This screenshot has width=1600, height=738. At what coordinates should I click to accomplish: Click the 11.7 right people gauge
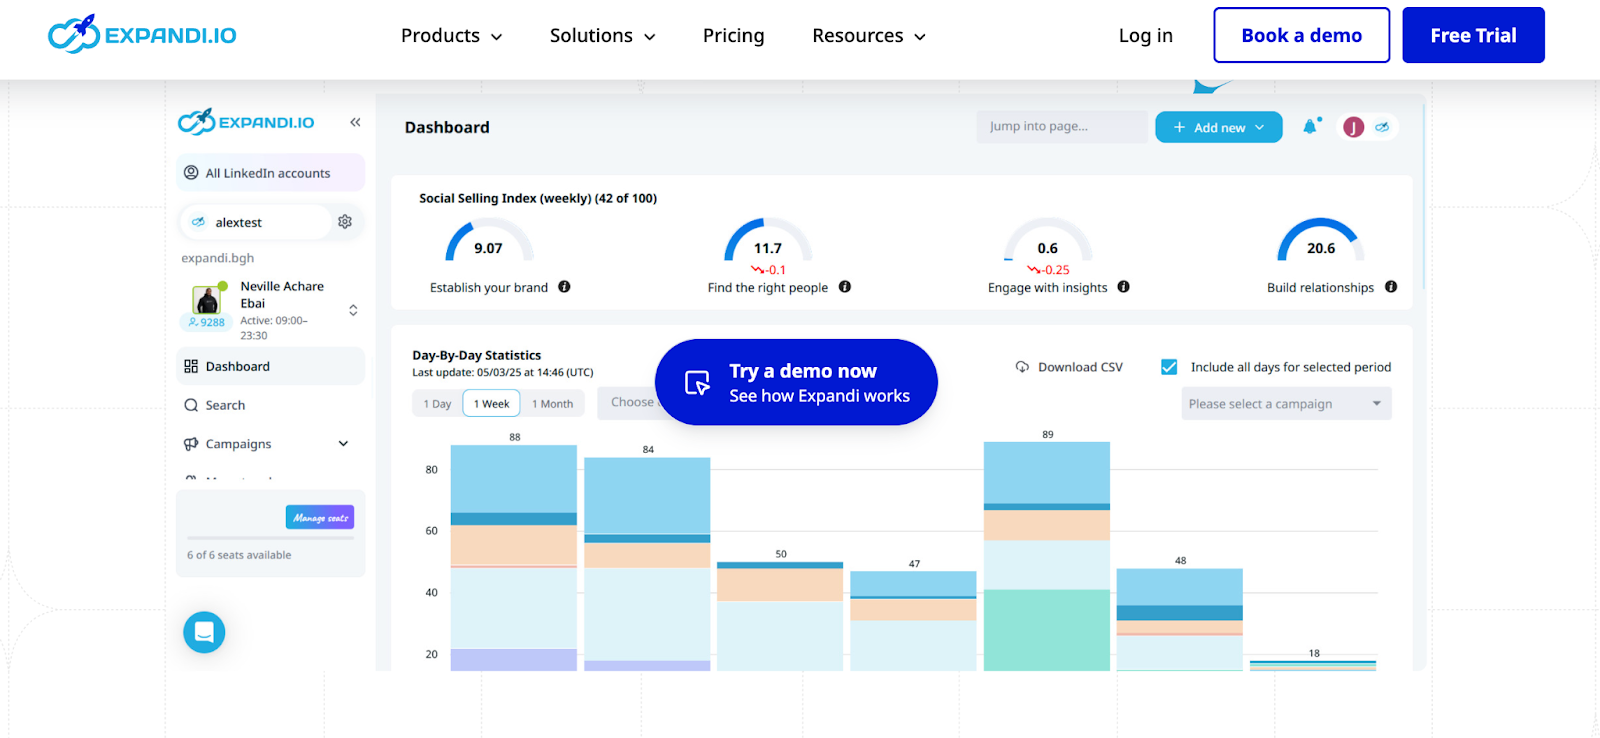pos(768,241)
